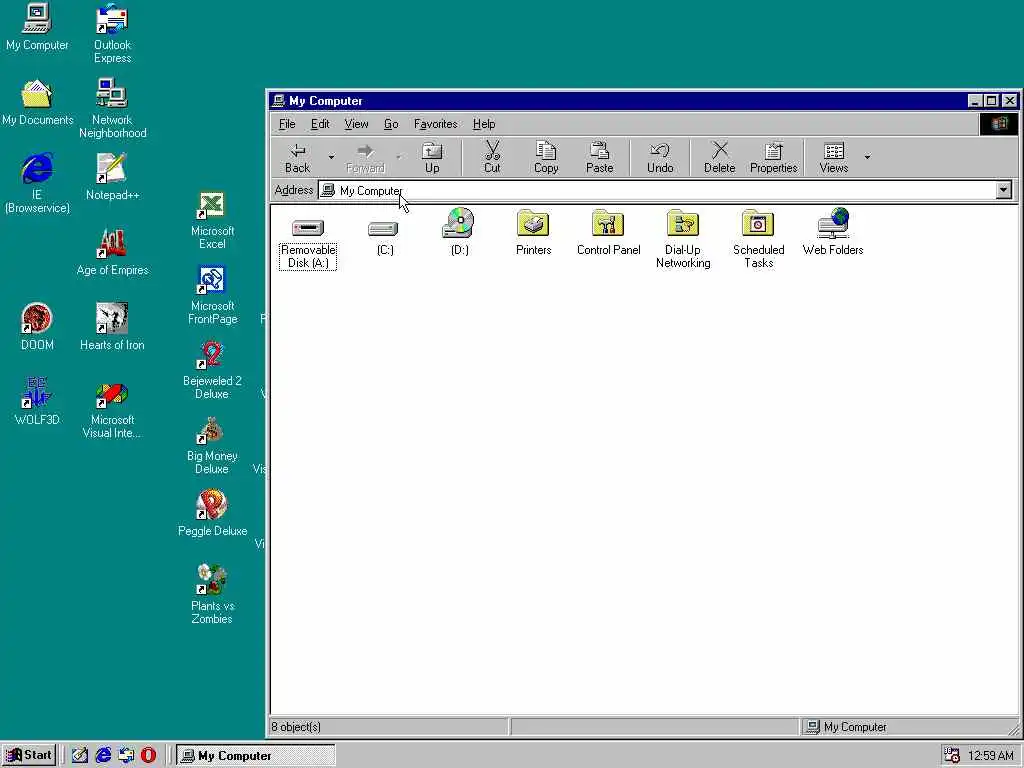This screenshot has height=768, width=1024.
Task: Click the "8 object(s)" status bar text
Action: (x=296, y=727)
